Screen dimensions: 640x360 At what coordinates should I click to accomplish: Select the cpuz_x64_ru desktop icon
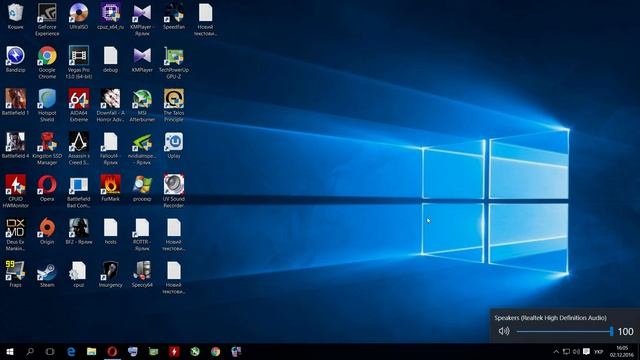point(110,16)
